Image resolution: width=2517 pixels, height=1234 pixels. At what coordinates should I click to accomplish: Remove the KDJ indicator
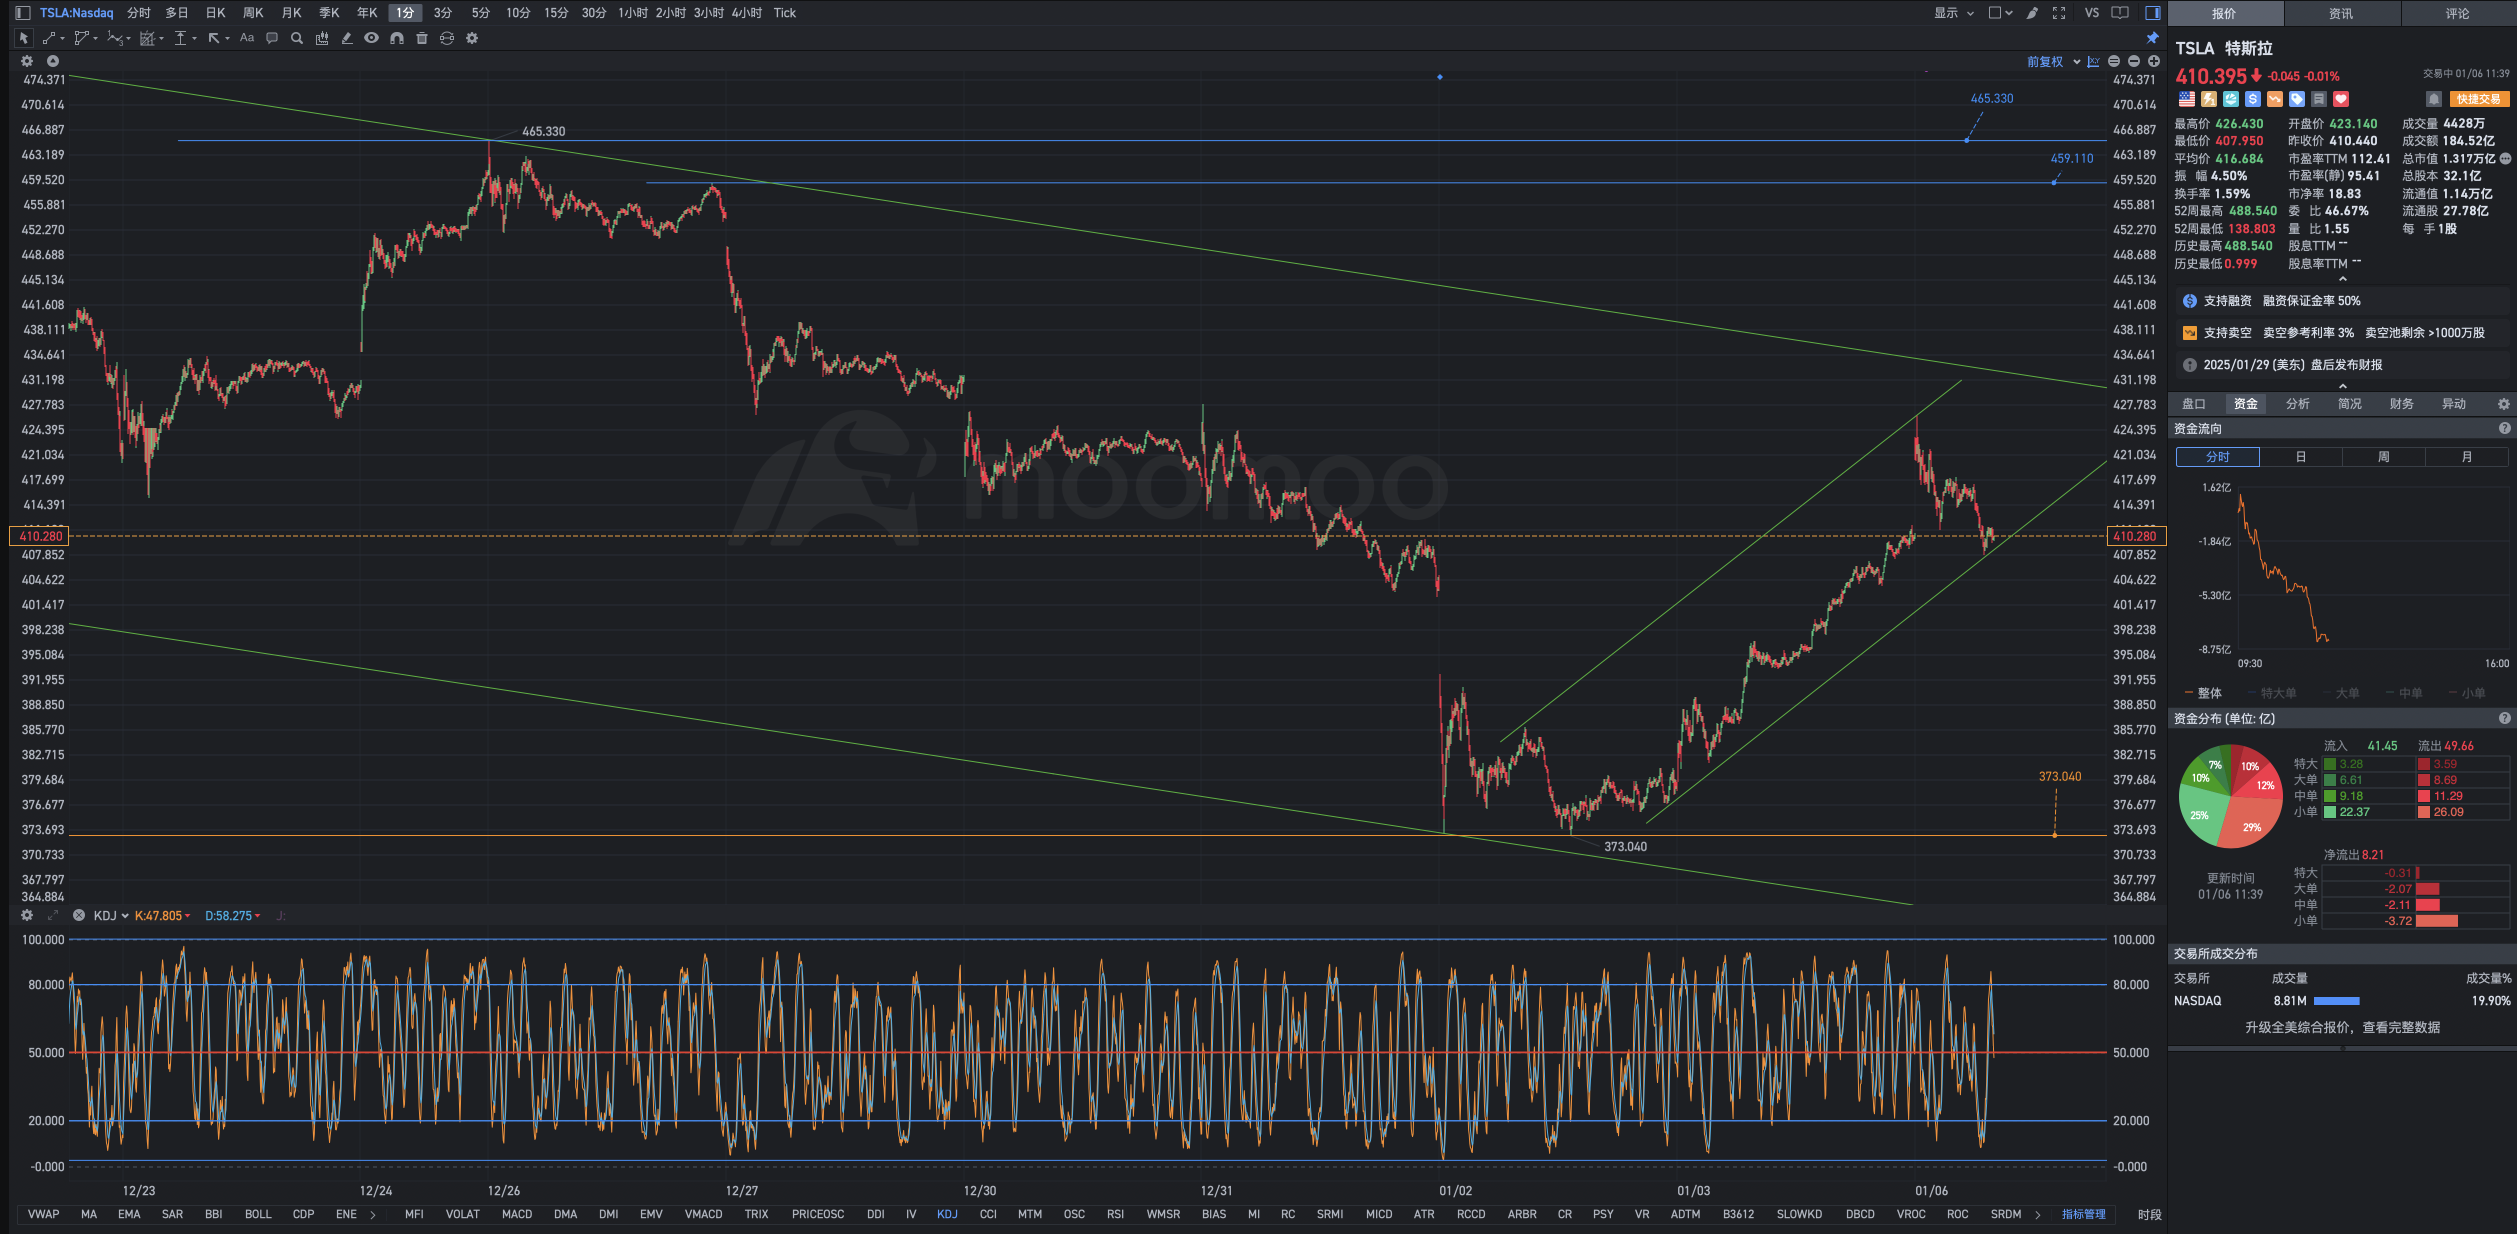[79, 915]
